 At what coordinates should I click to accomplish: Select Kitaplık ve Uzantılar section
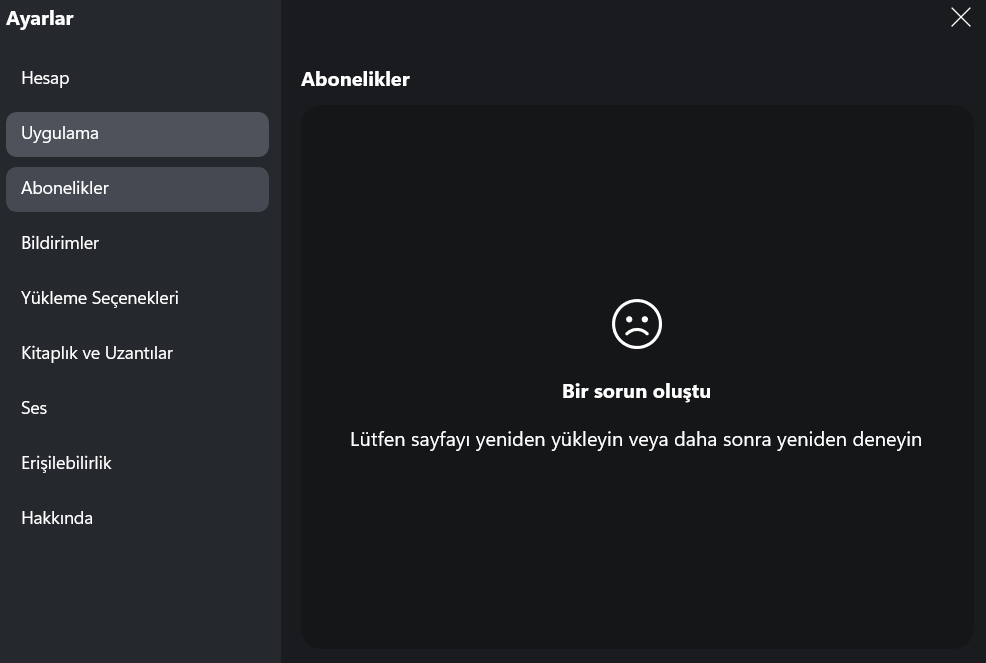(97, 353)
